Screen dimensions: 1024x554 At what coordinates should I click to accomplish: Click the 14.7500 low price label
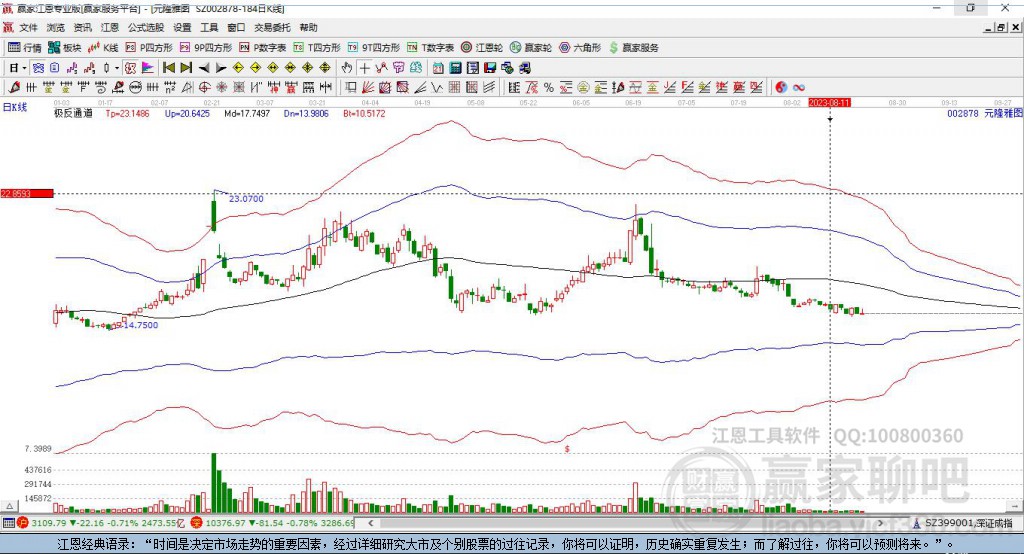[141, 325]
